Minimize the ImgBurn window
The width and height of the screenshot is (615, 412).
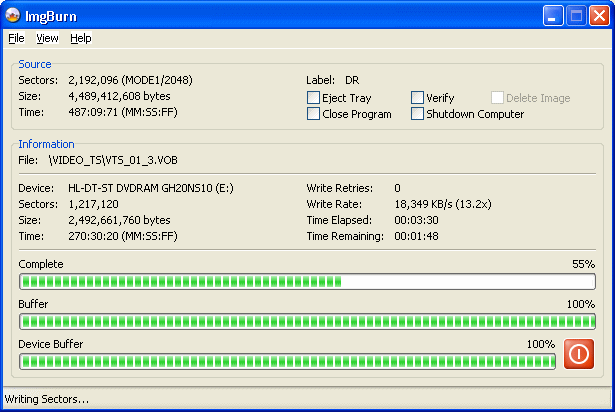(x=553, y=16)
